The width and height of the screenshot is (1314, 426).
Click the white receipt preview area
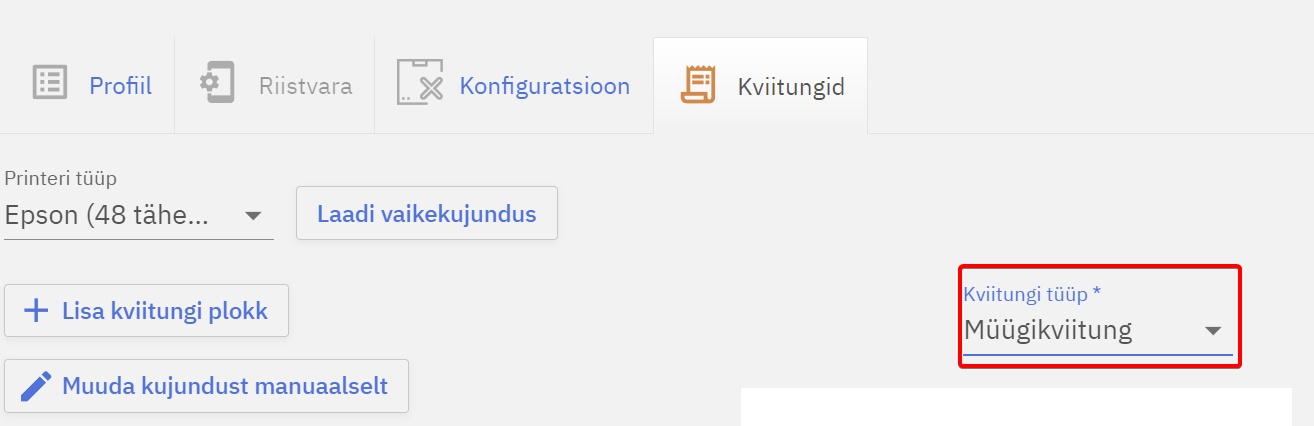point(1015,408)
